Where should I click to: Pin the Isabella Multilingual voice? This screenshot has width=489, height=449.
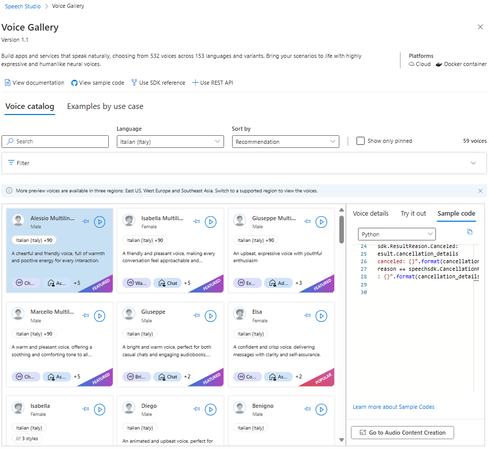[x=197, y=221]
